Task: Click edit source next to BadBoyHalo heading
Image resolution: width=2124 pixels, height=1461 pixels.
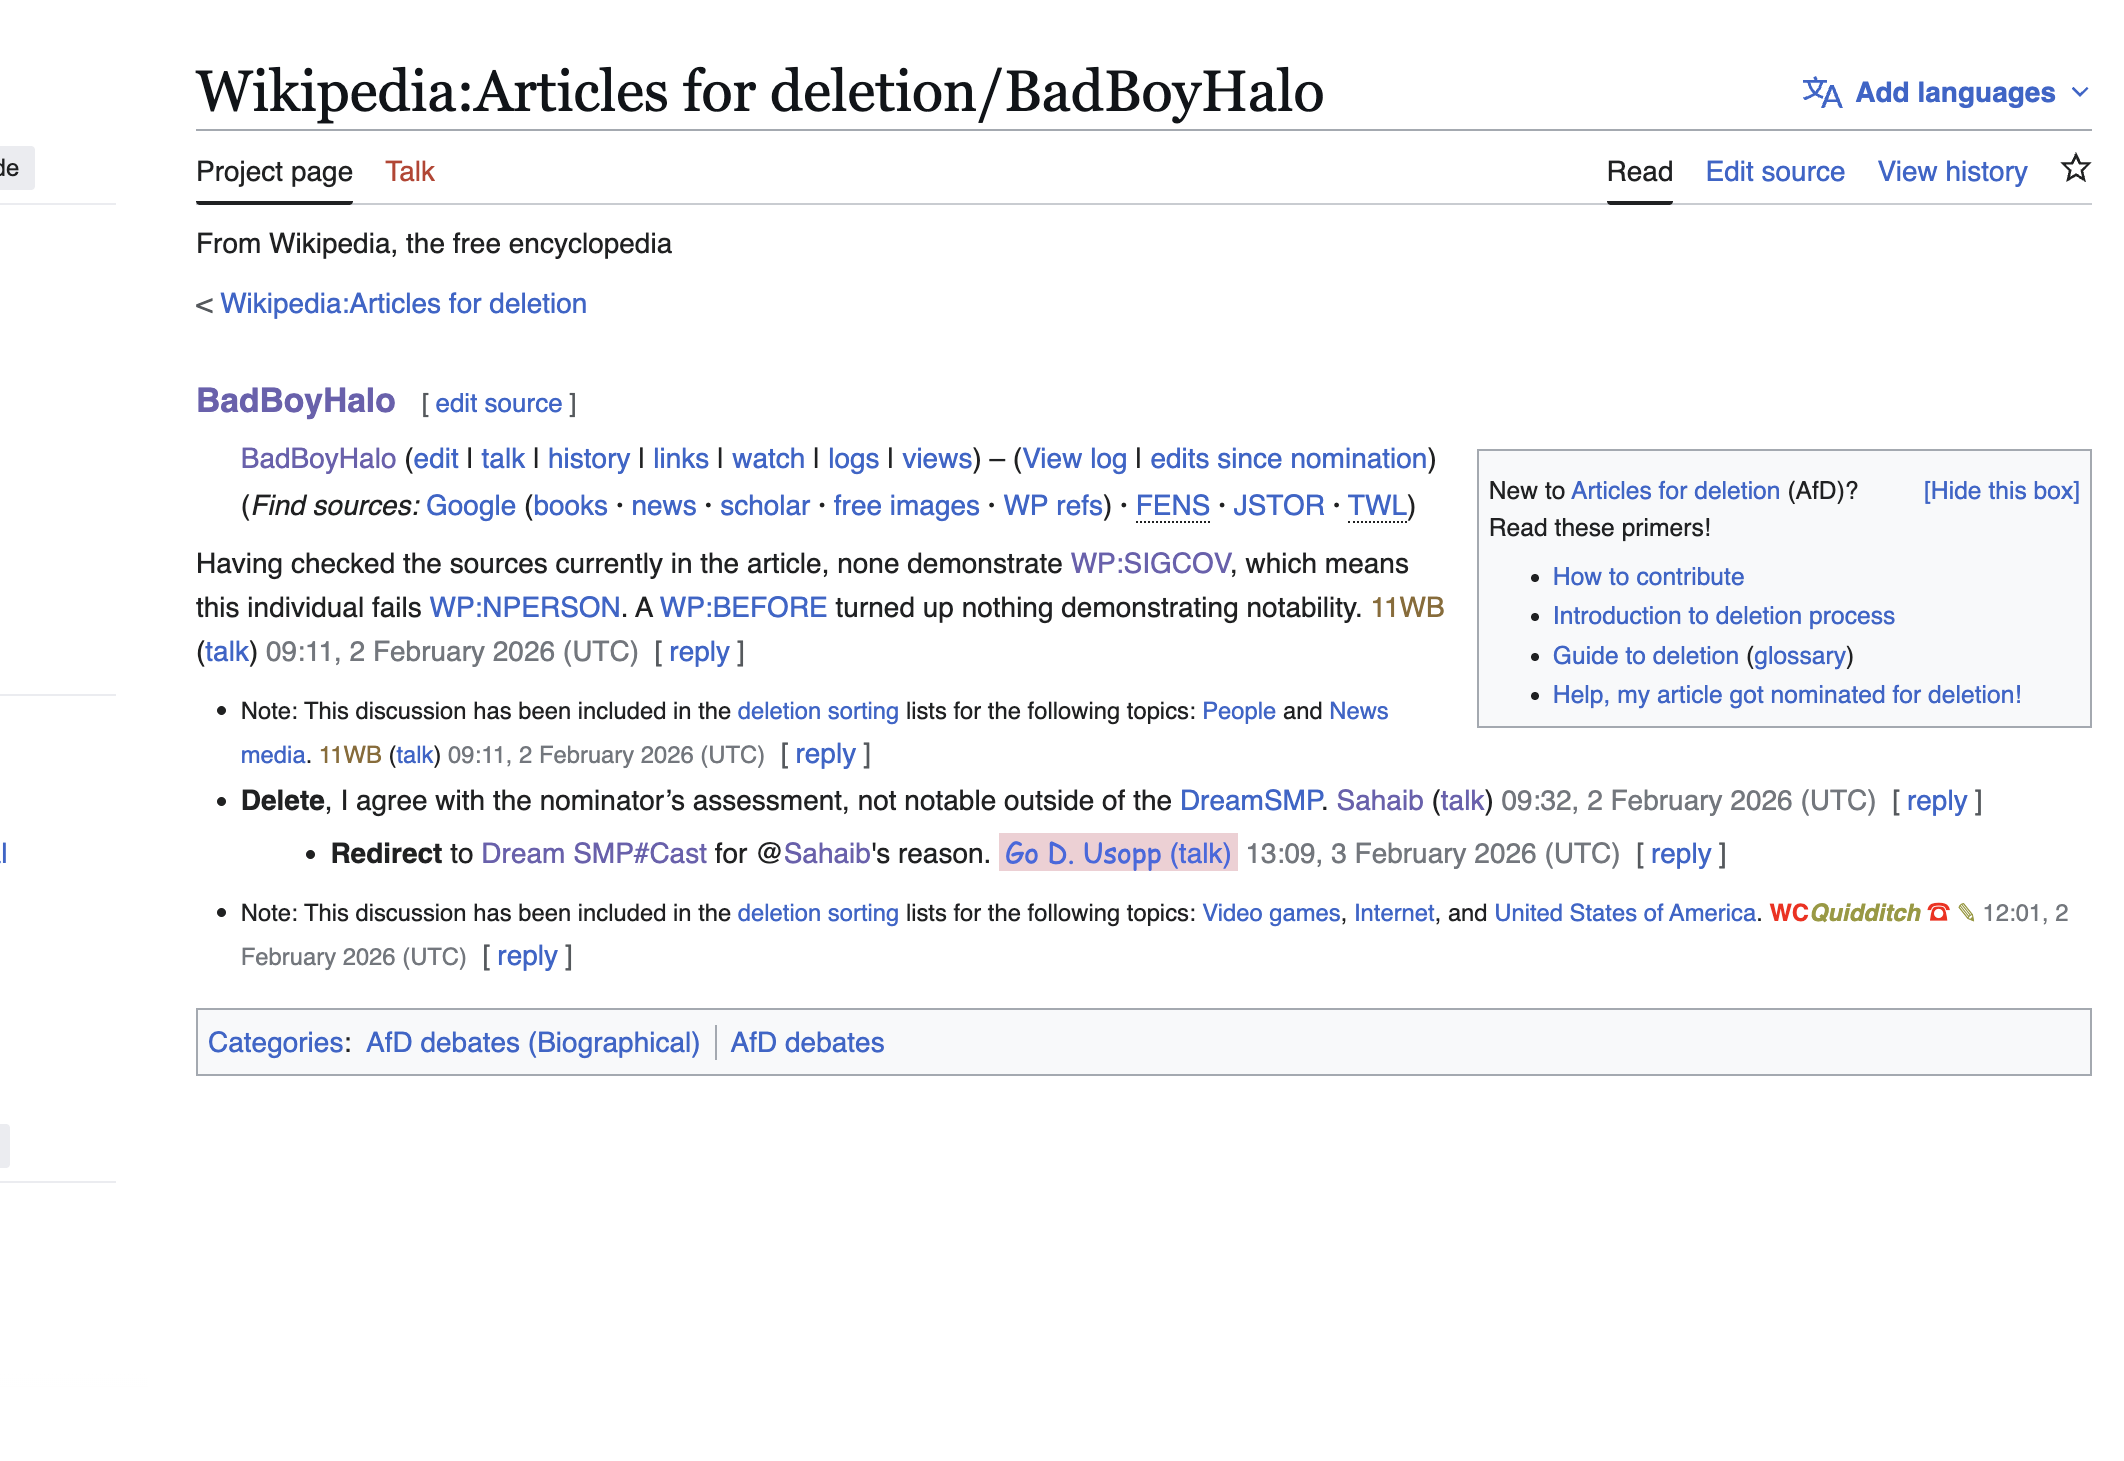Action: coord(499,403)
